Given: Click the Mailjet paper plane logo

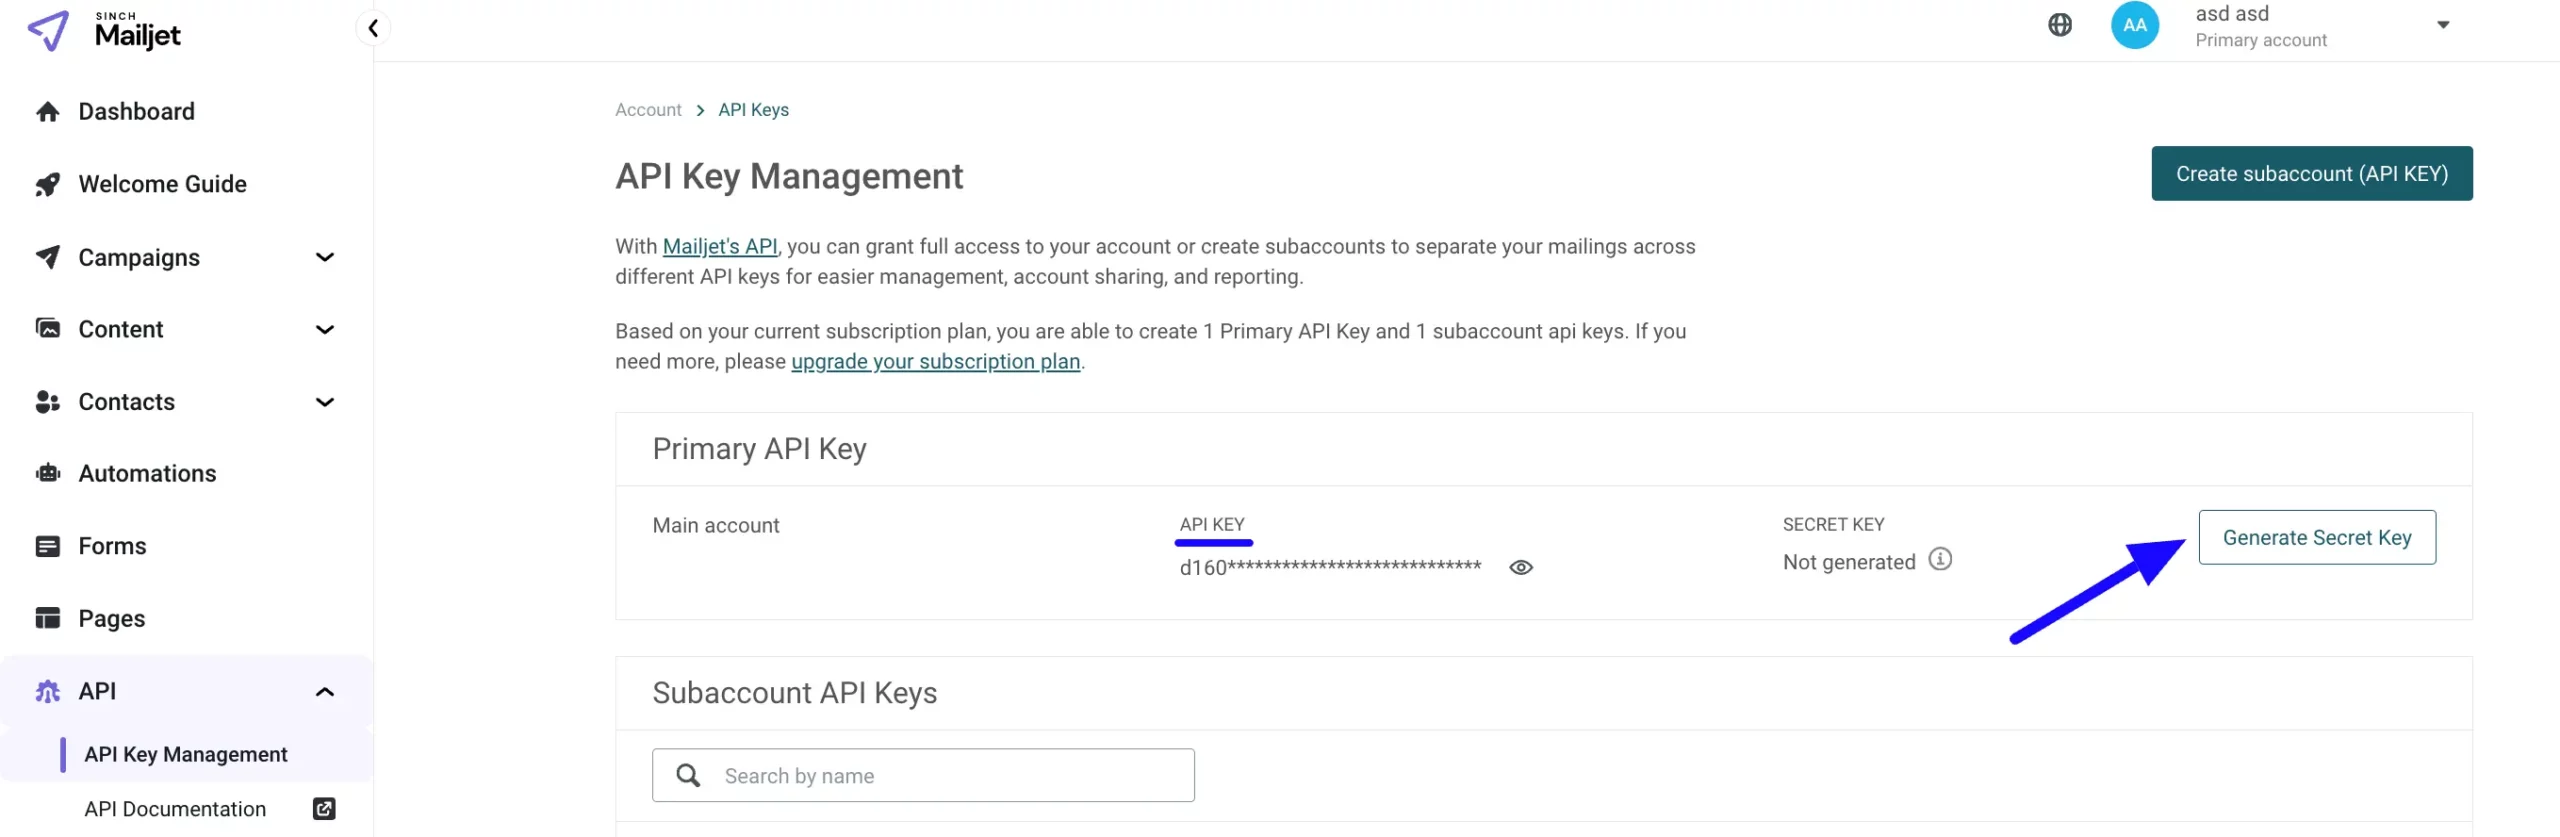Looking at the screenshot, I should tap(48, 30).
